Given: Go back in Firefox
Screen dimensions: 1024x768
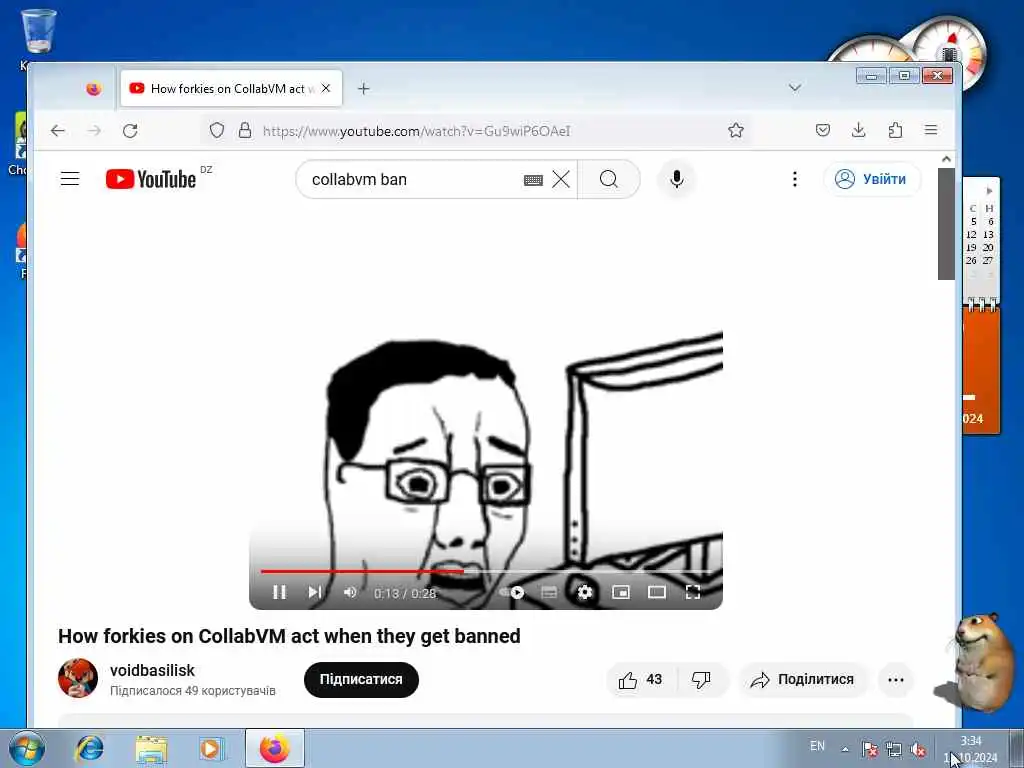Looking at the screenshot, I should 57,131.
